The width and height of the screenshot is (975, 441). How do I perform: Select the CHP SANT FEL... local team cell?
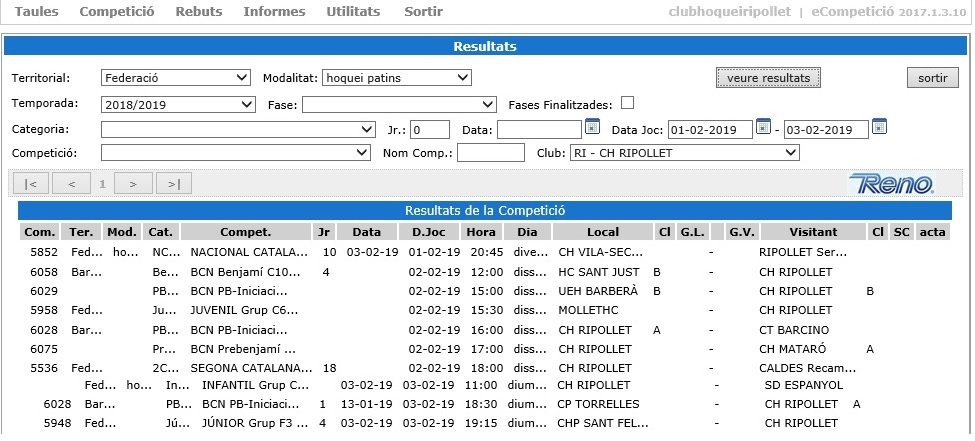point(603,423)
